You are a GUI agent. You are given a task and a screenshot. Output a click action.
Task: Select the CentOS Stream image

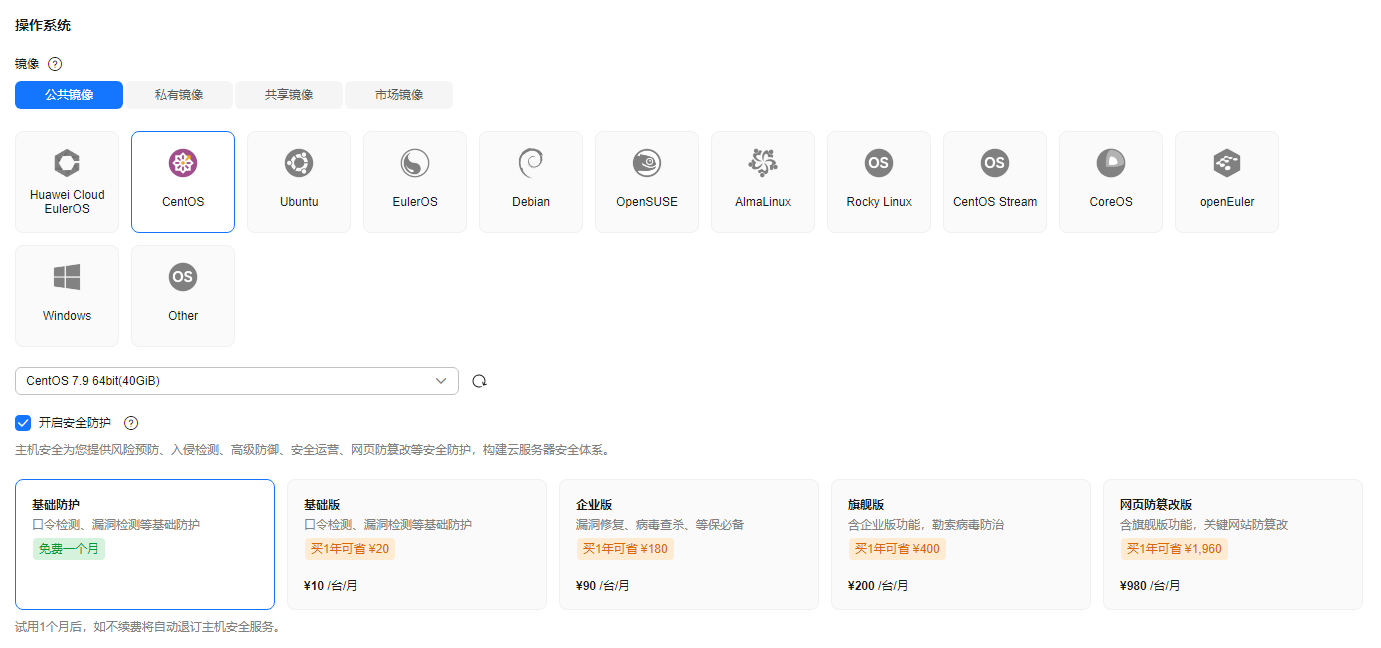[995, 182]
